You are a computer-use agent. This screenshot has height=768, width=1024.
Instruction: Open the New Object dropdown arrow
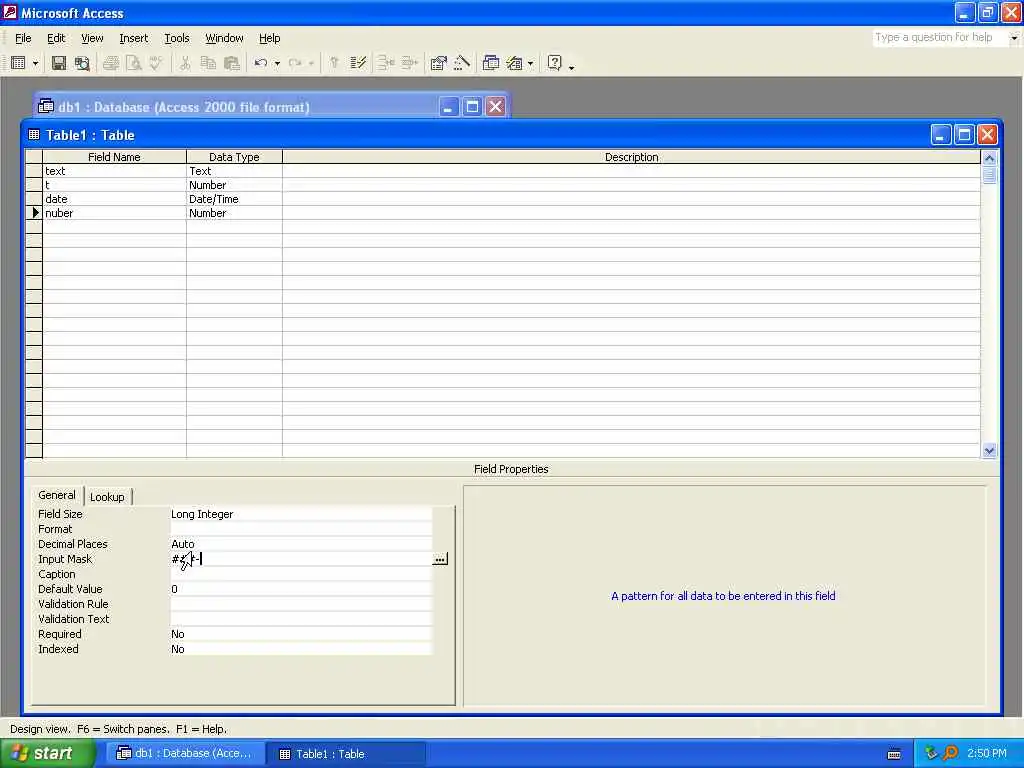point(530,63)
